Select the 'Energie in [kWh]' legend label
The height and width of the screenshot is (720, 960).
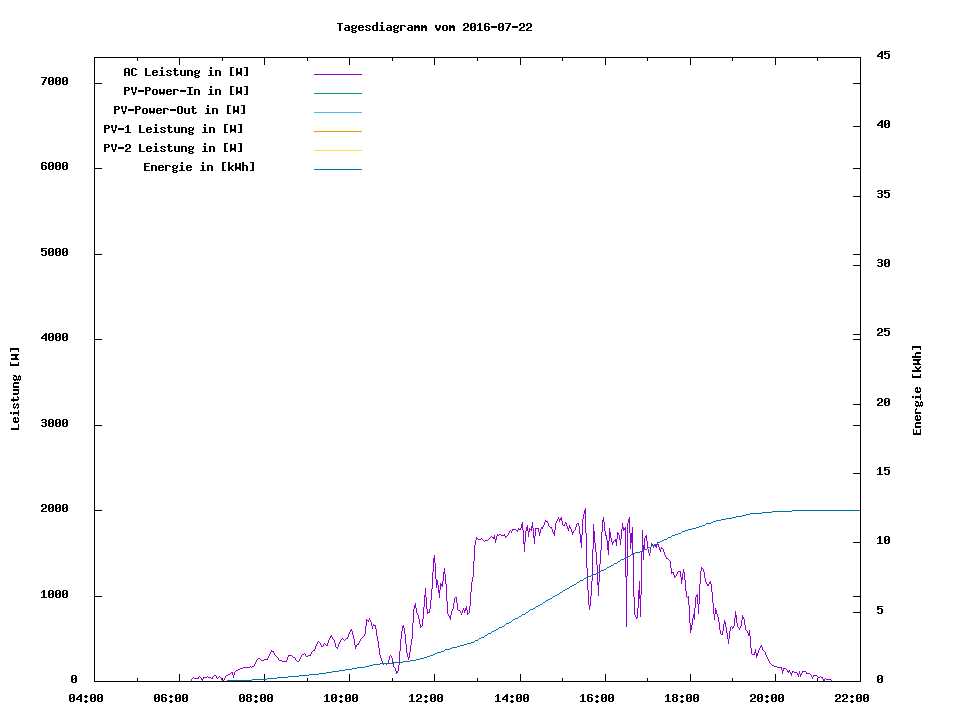(x=199, y=167)
